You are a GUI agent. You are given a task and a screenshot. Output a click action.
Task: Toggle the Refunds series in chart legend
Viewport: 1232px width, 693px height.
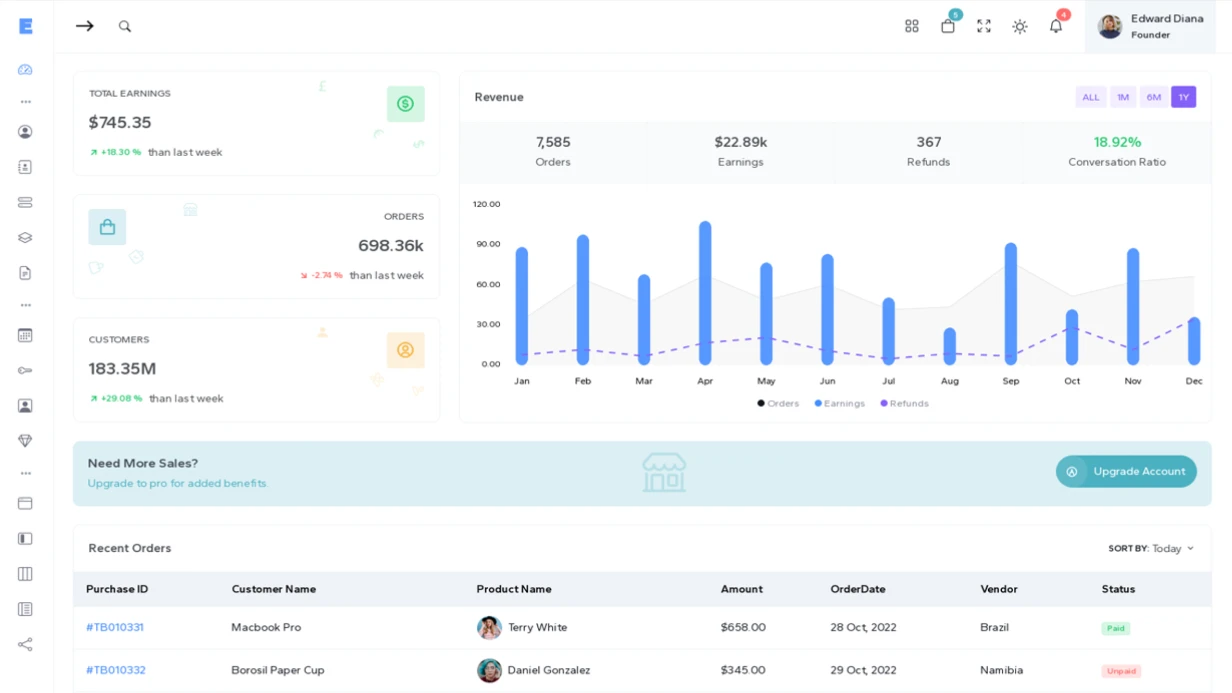pos(904,404)
